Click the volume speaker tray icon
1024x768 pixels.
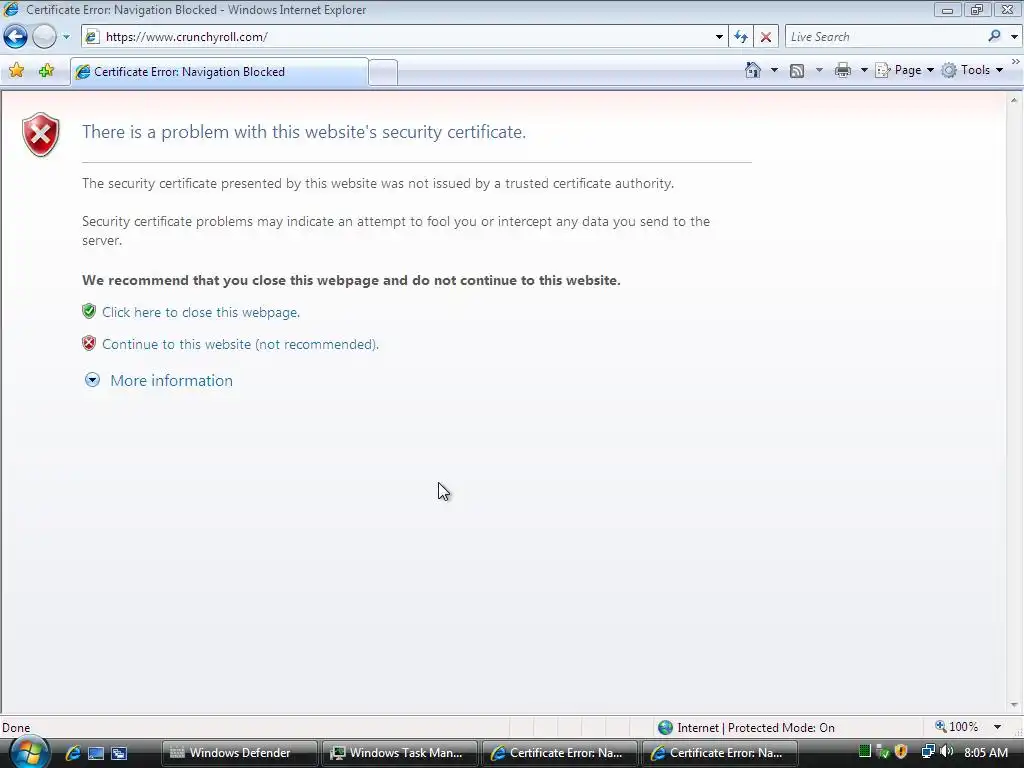(x=946, y=752)
